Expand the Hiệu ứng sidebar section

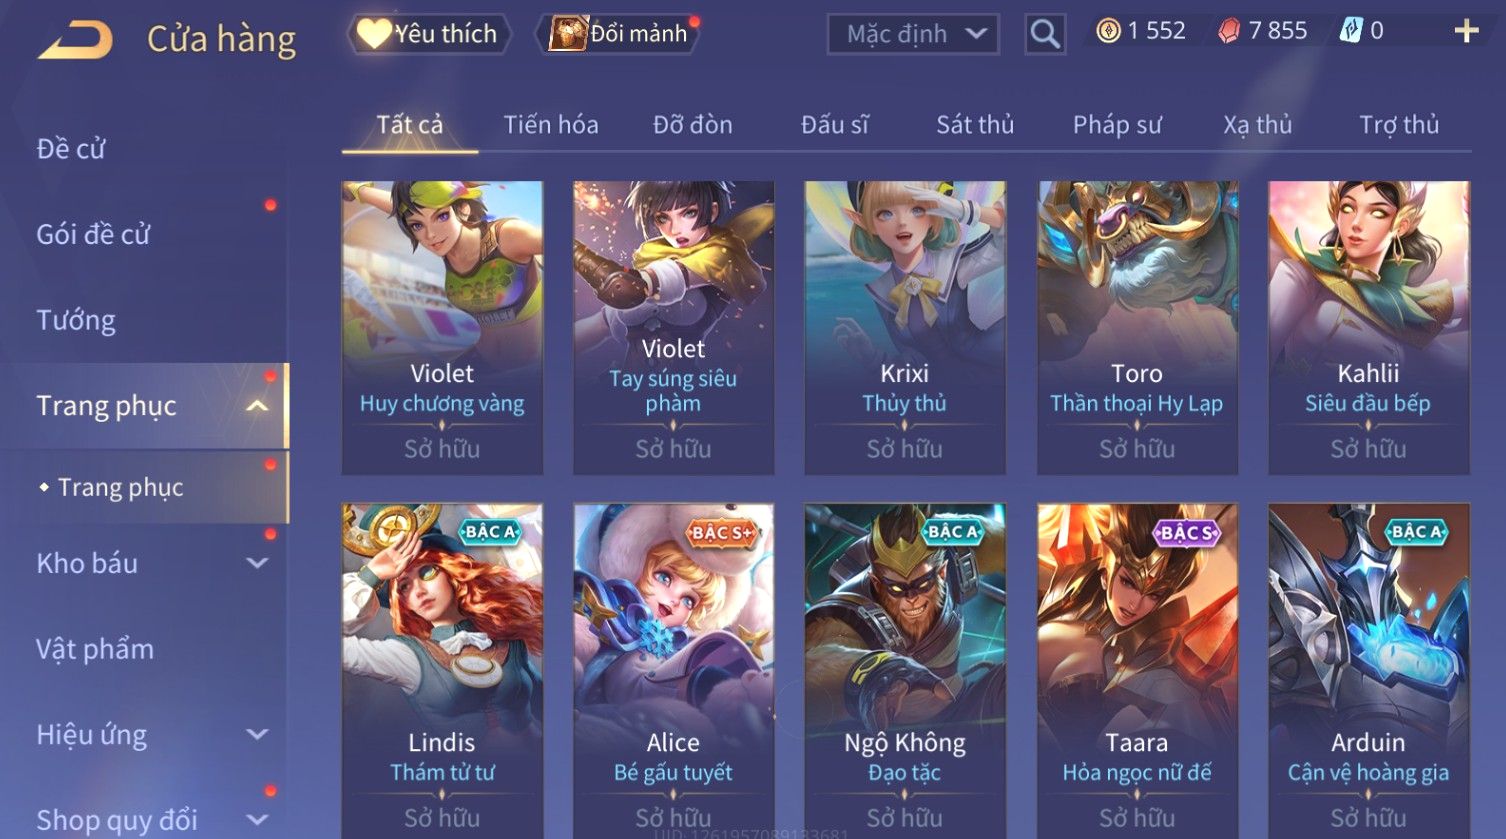point(257,735)
